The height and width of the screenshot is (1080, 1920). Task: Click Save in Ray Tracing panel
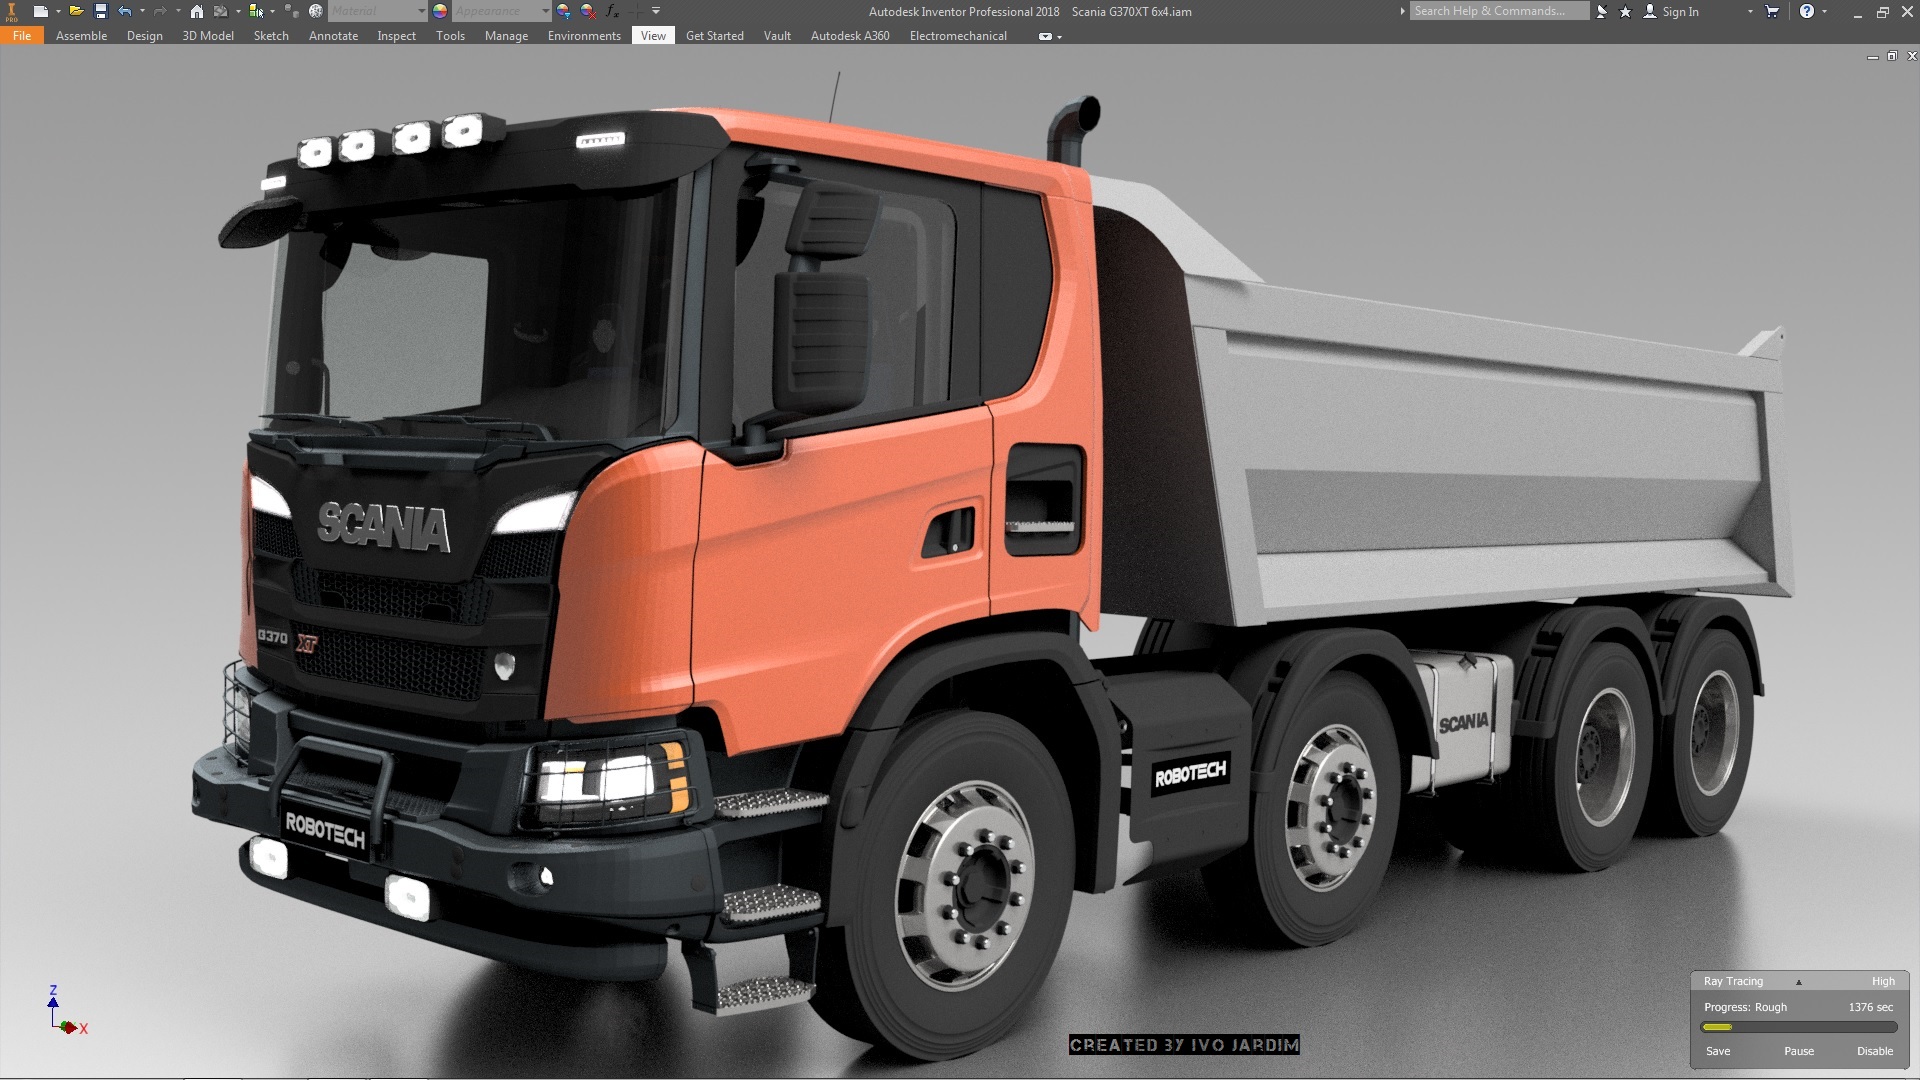tap(1717, 1051)
